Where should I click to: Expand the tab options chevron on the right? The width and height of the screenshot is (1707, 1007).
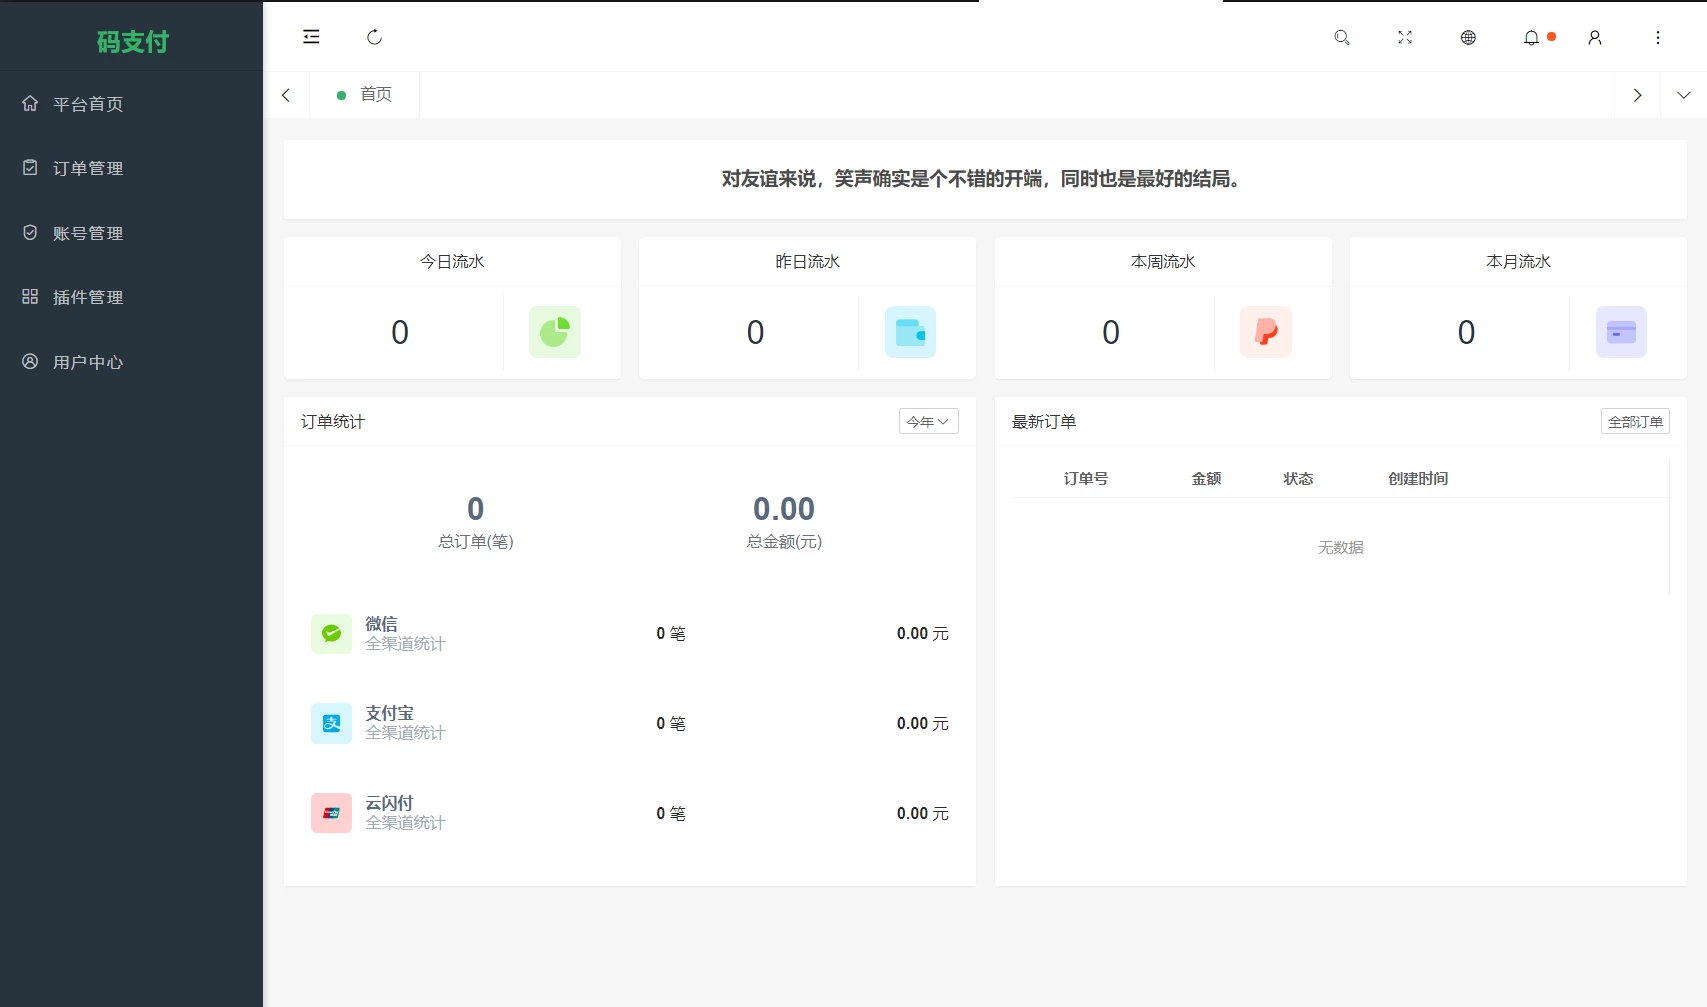click(x=1685, y=94)
